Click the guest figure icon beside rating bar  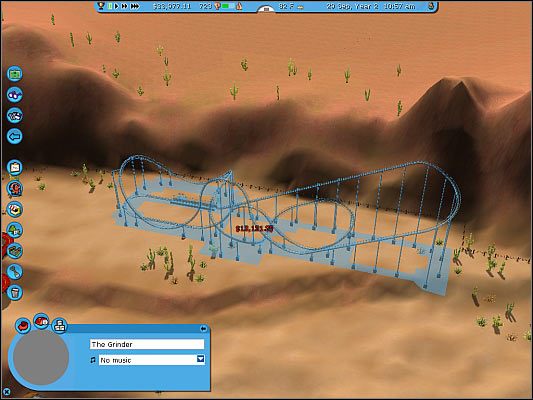point(239,6)
